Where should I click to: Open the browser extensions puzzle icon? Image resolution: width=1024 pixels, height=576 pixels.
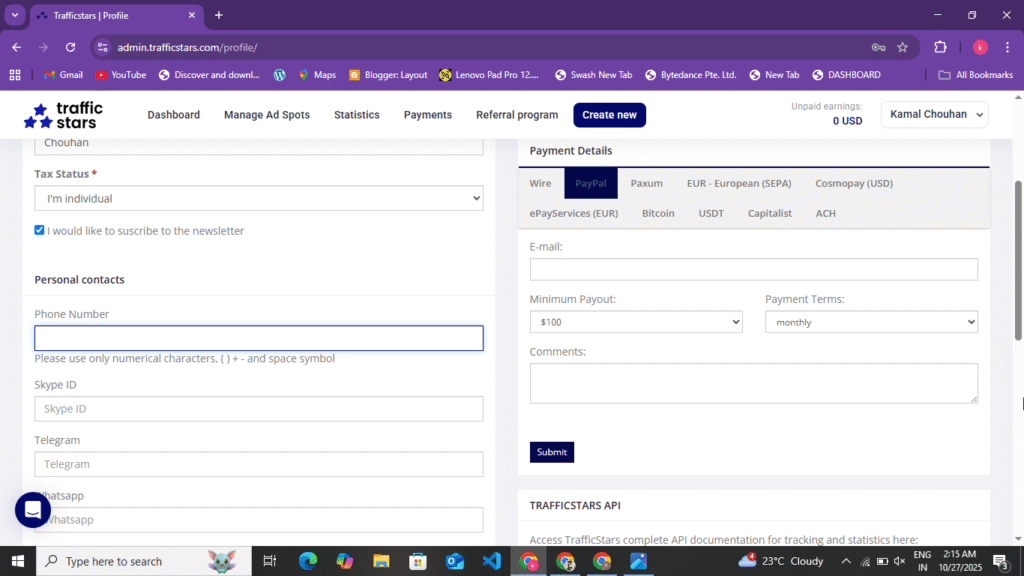938,47
